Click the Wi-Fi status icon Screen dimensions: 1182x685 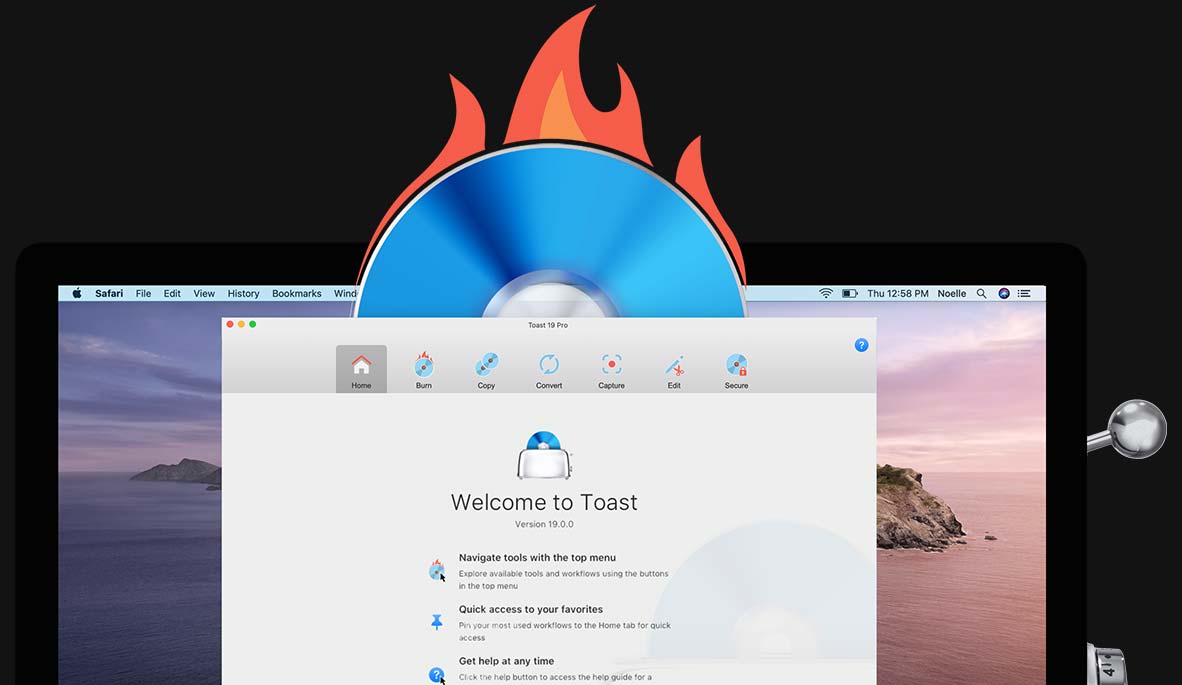[x=826, y=293]
